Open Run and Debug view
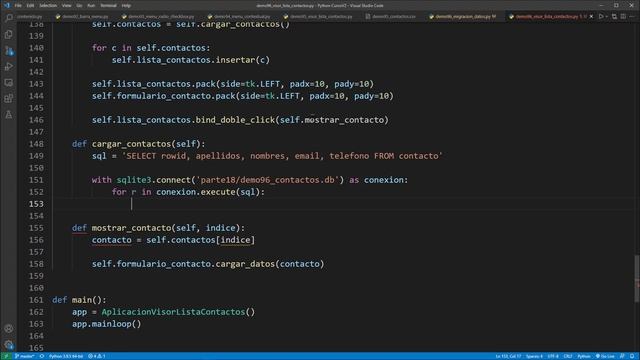The width and height of the screenshot is (640, 360). (9, 67)
